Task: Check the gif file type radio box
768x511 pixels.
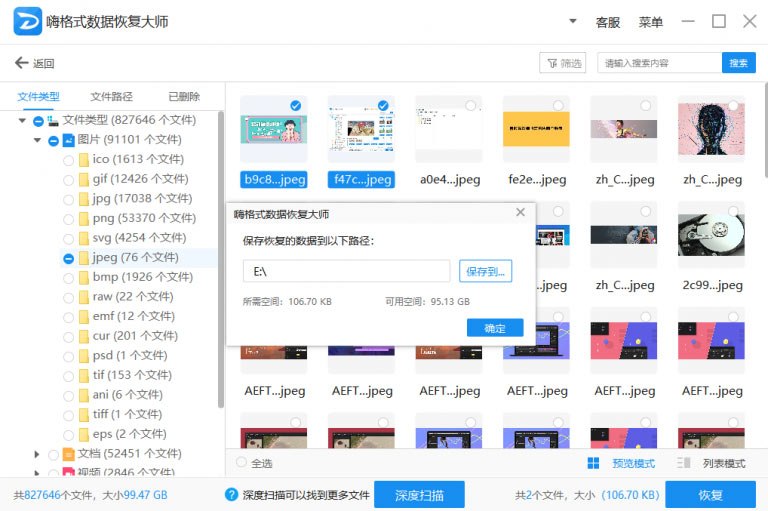Action: [x=68, y=179]
